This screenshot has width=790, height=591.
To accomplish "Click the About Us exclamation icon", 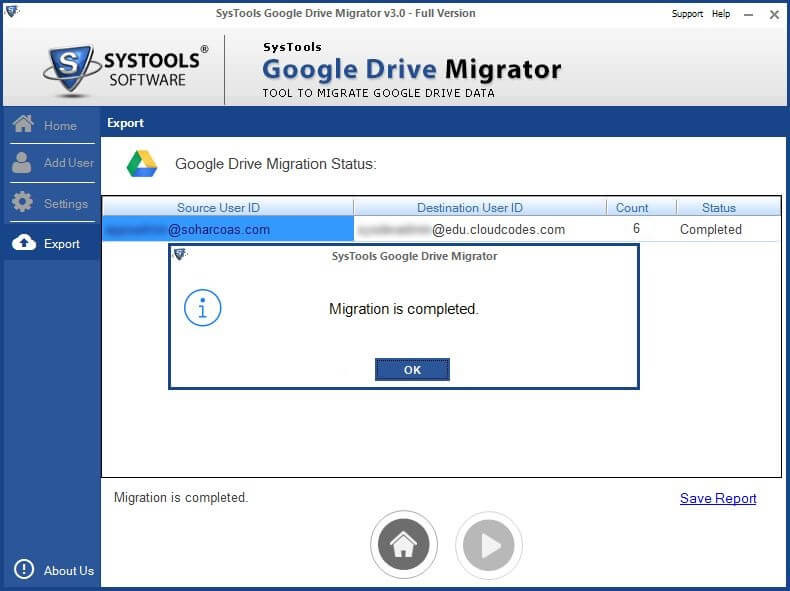I will click(24, 569).
